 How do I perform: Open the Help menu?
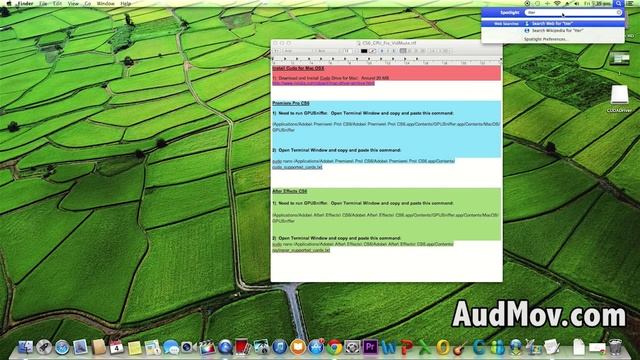pyautogui.click(x=126, y=3)
